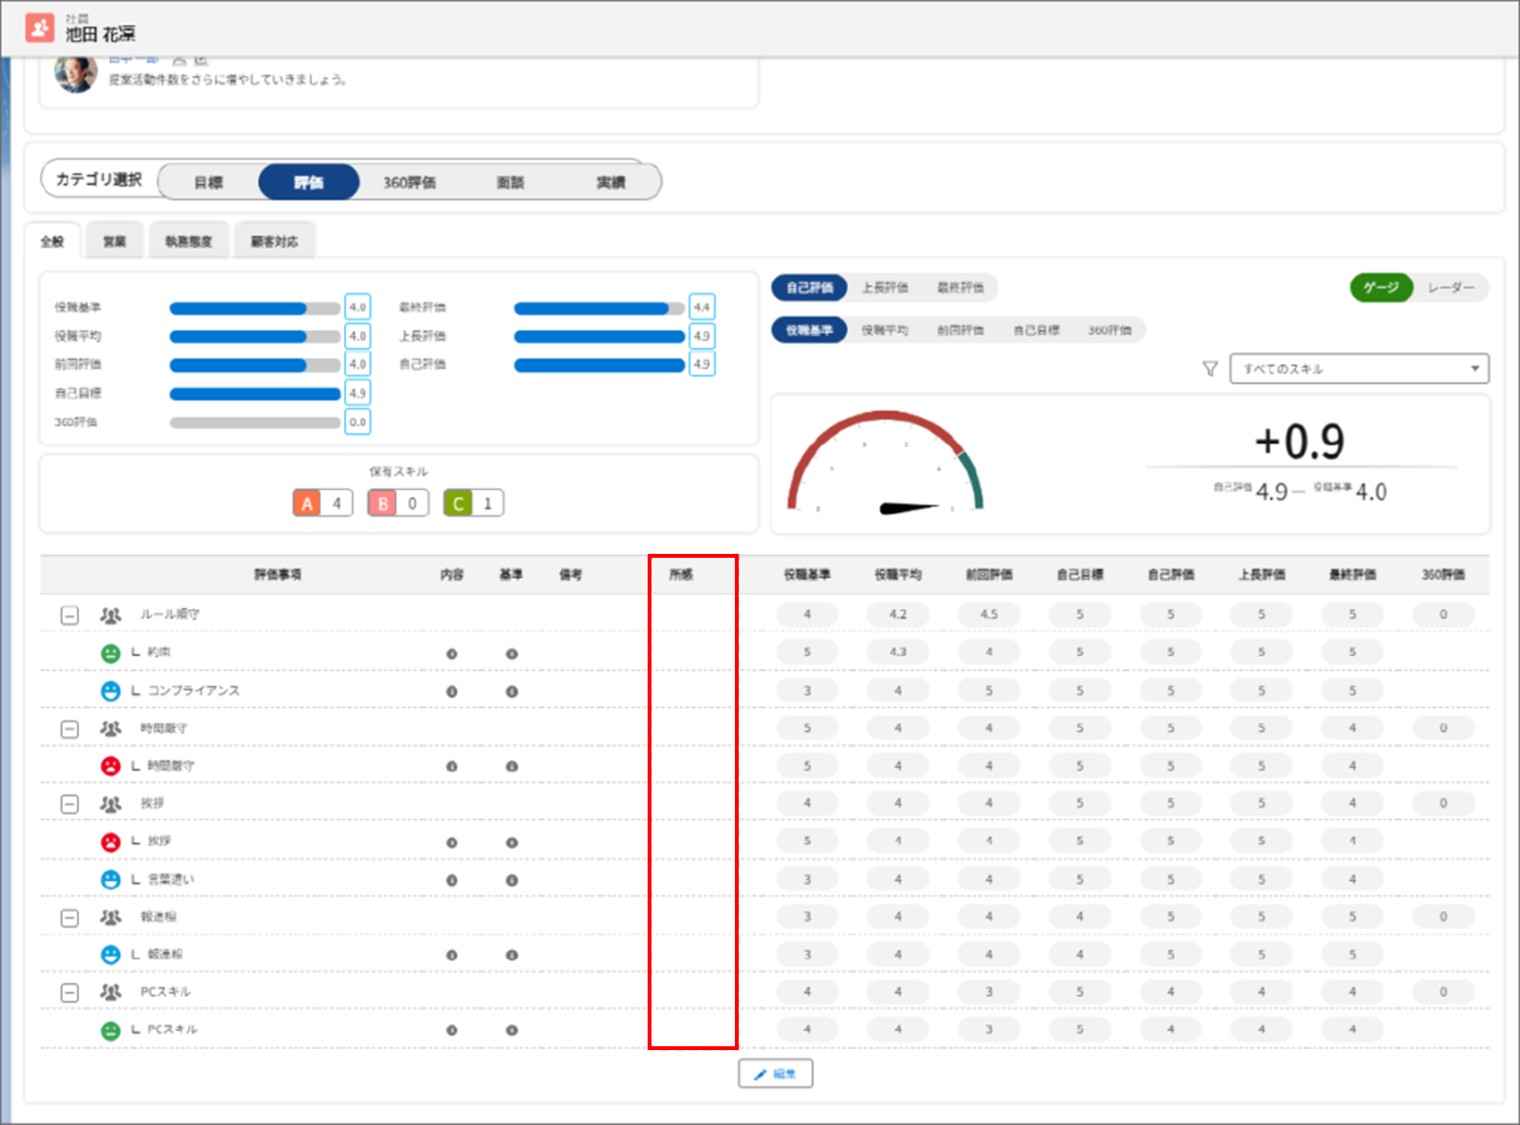Click the blue smiley icon for コンプライアンス row

tap(111, 691)
